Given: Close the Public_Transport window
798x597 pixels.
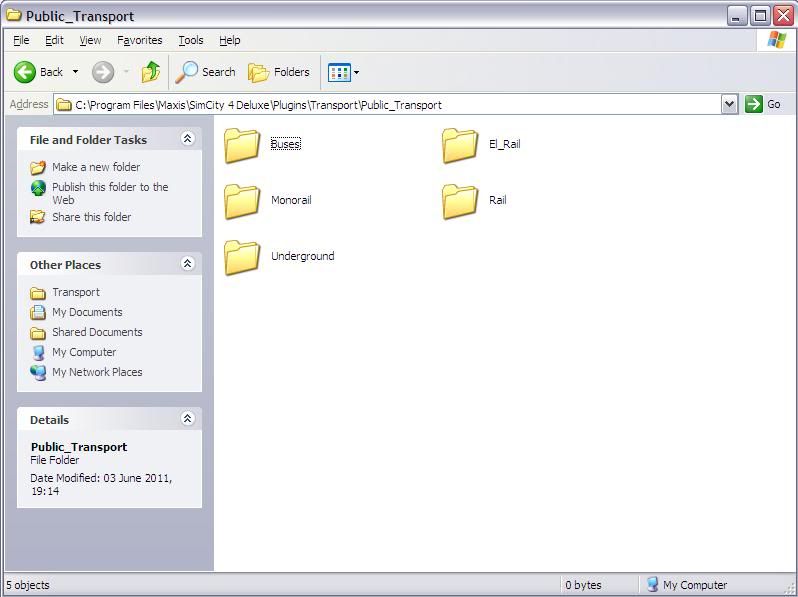Looking at the screenshot, I should [784, 16].
